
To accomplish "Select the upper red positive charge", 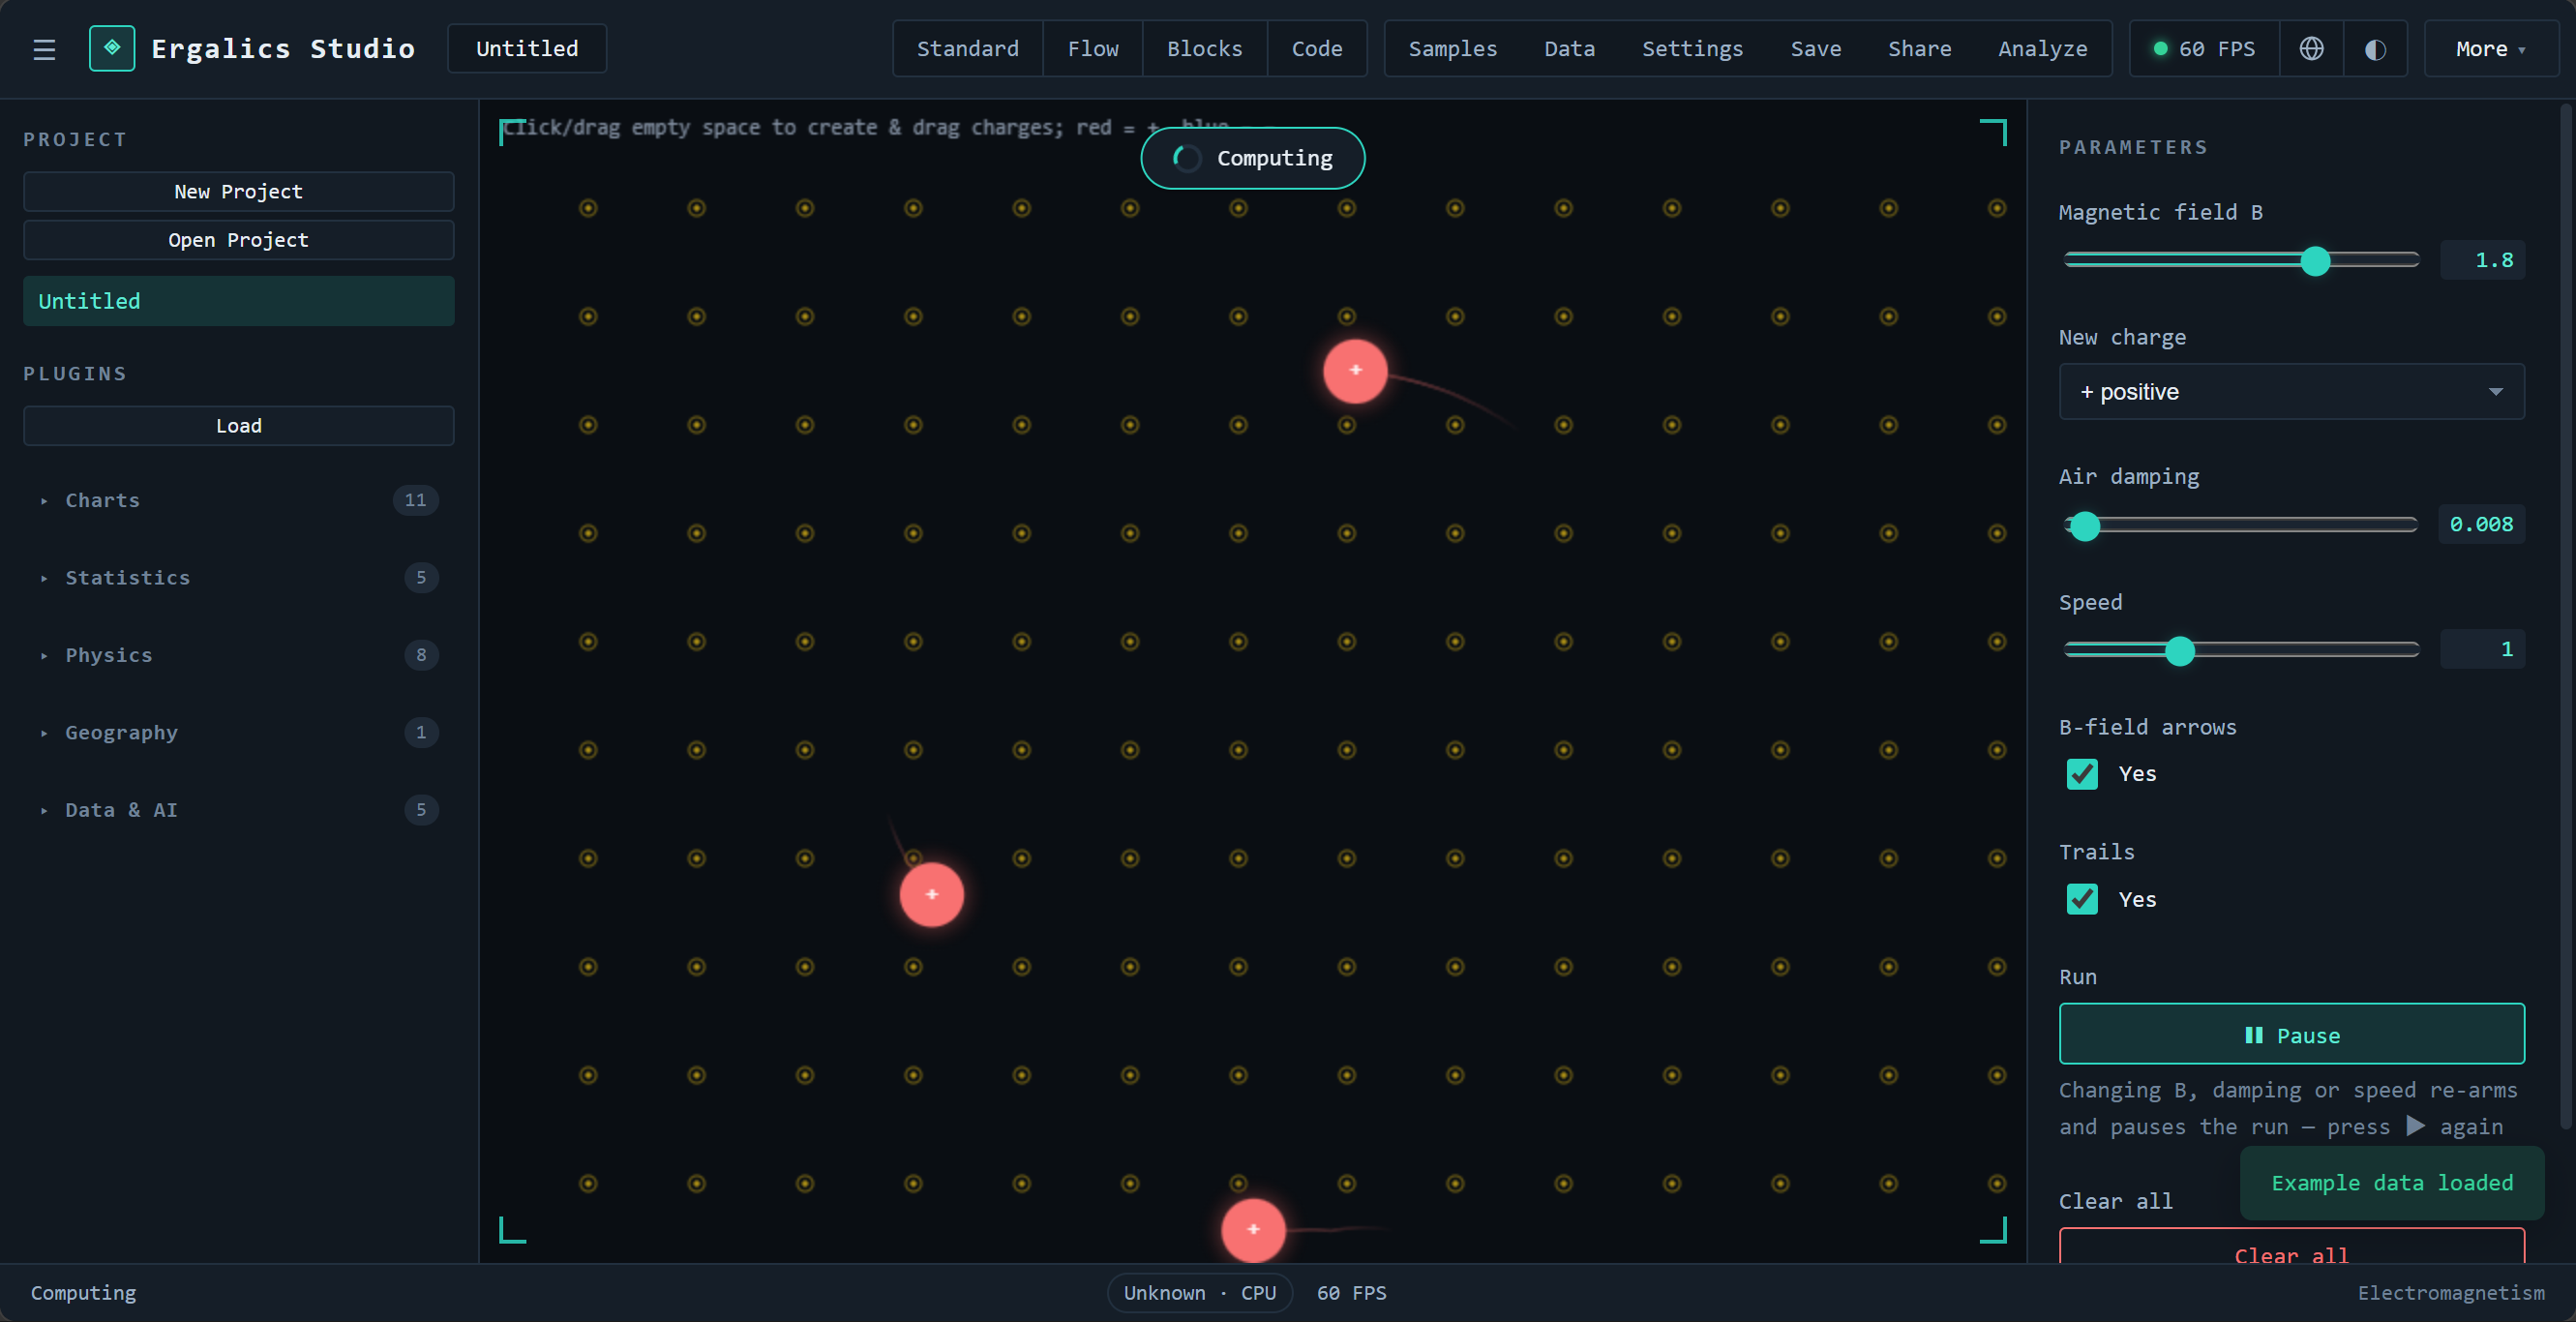I will click(1355, 371).
